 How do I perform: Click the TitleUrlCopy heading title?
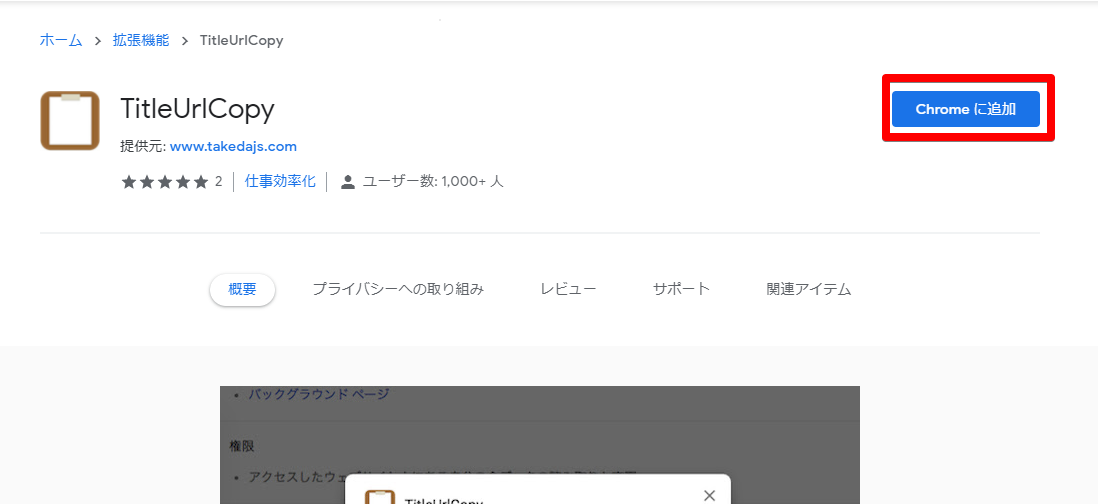pos(197,109)
